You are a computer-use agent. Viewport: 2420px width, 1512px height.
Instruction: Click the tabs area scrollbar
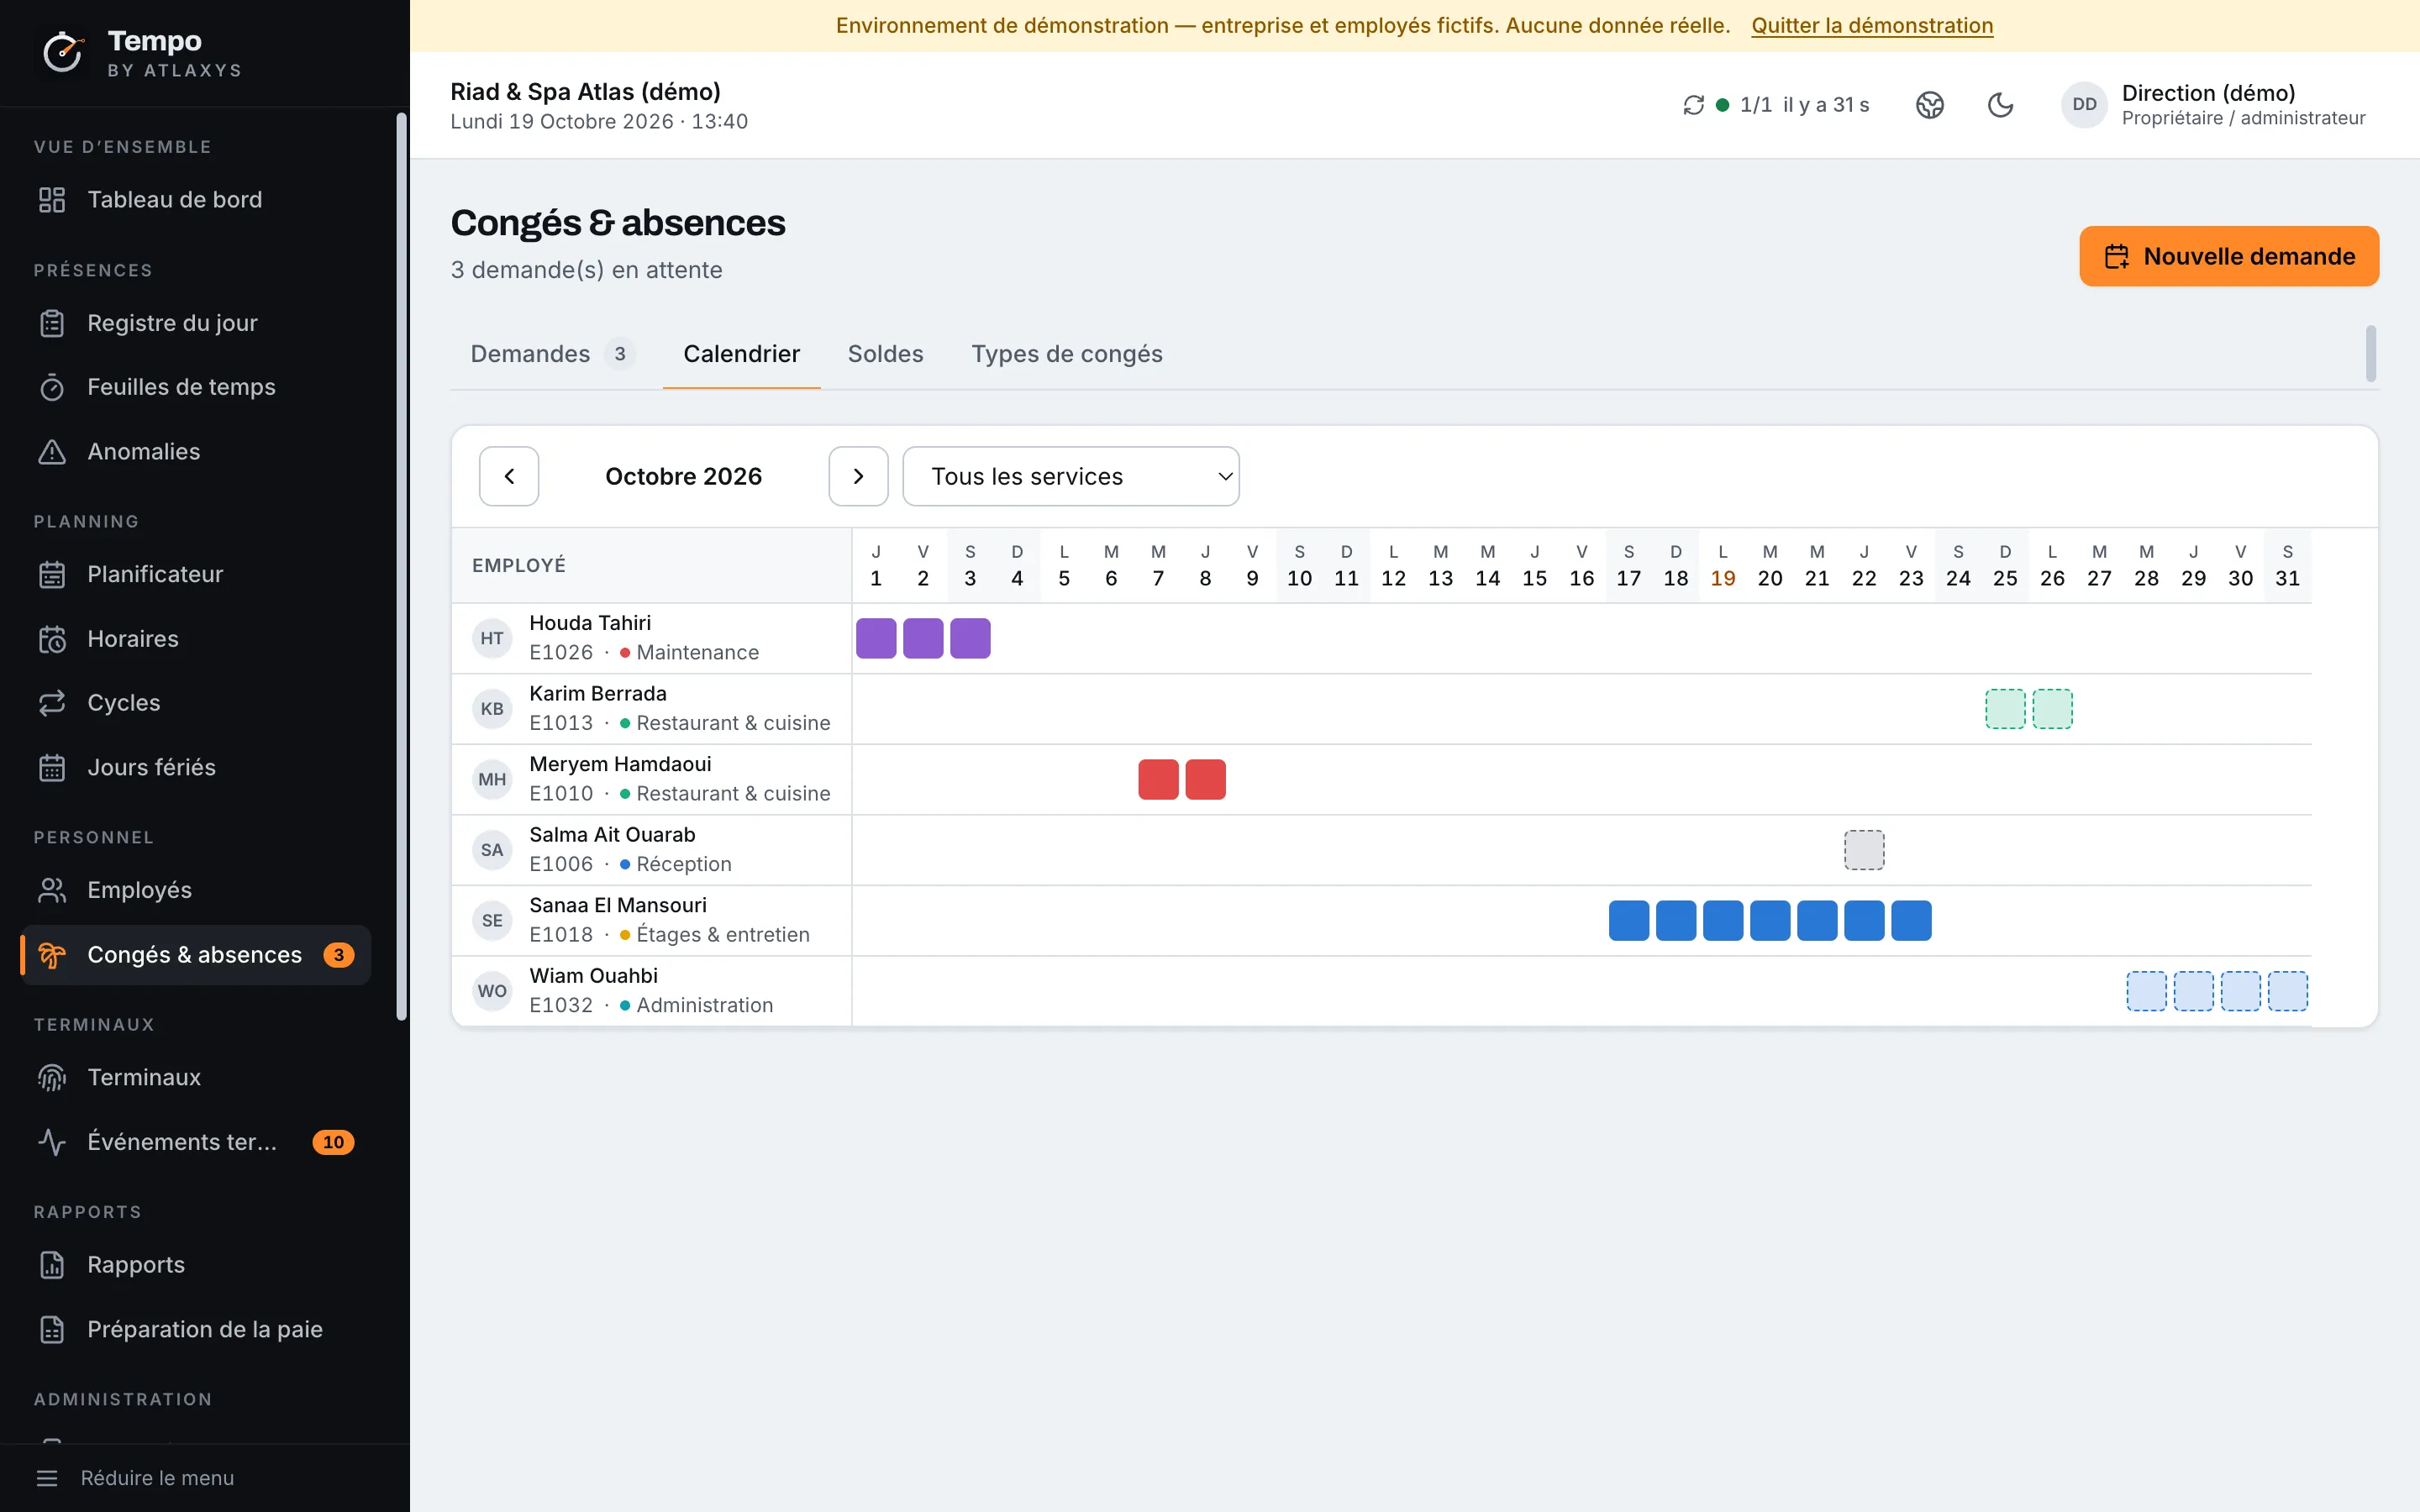point(2370,353)
